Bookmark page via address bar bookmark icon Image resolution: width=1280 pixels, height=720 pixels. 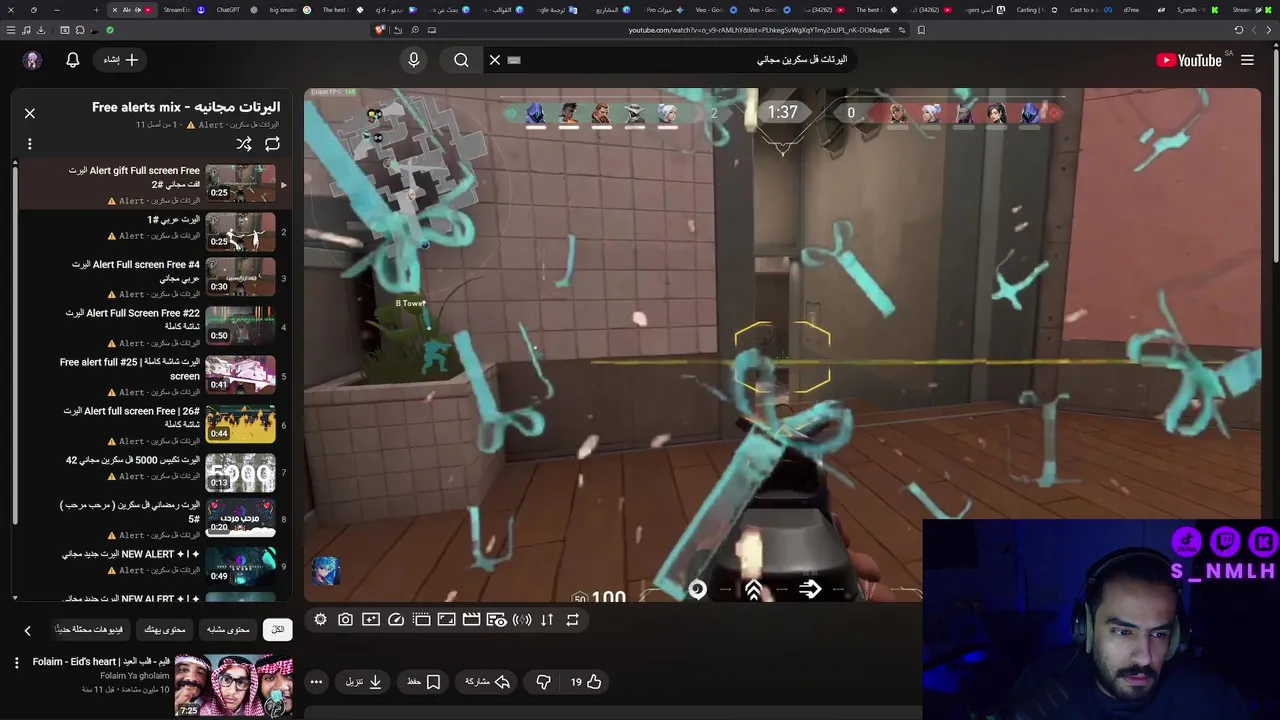pyautogui.click(x=921, y=30)
